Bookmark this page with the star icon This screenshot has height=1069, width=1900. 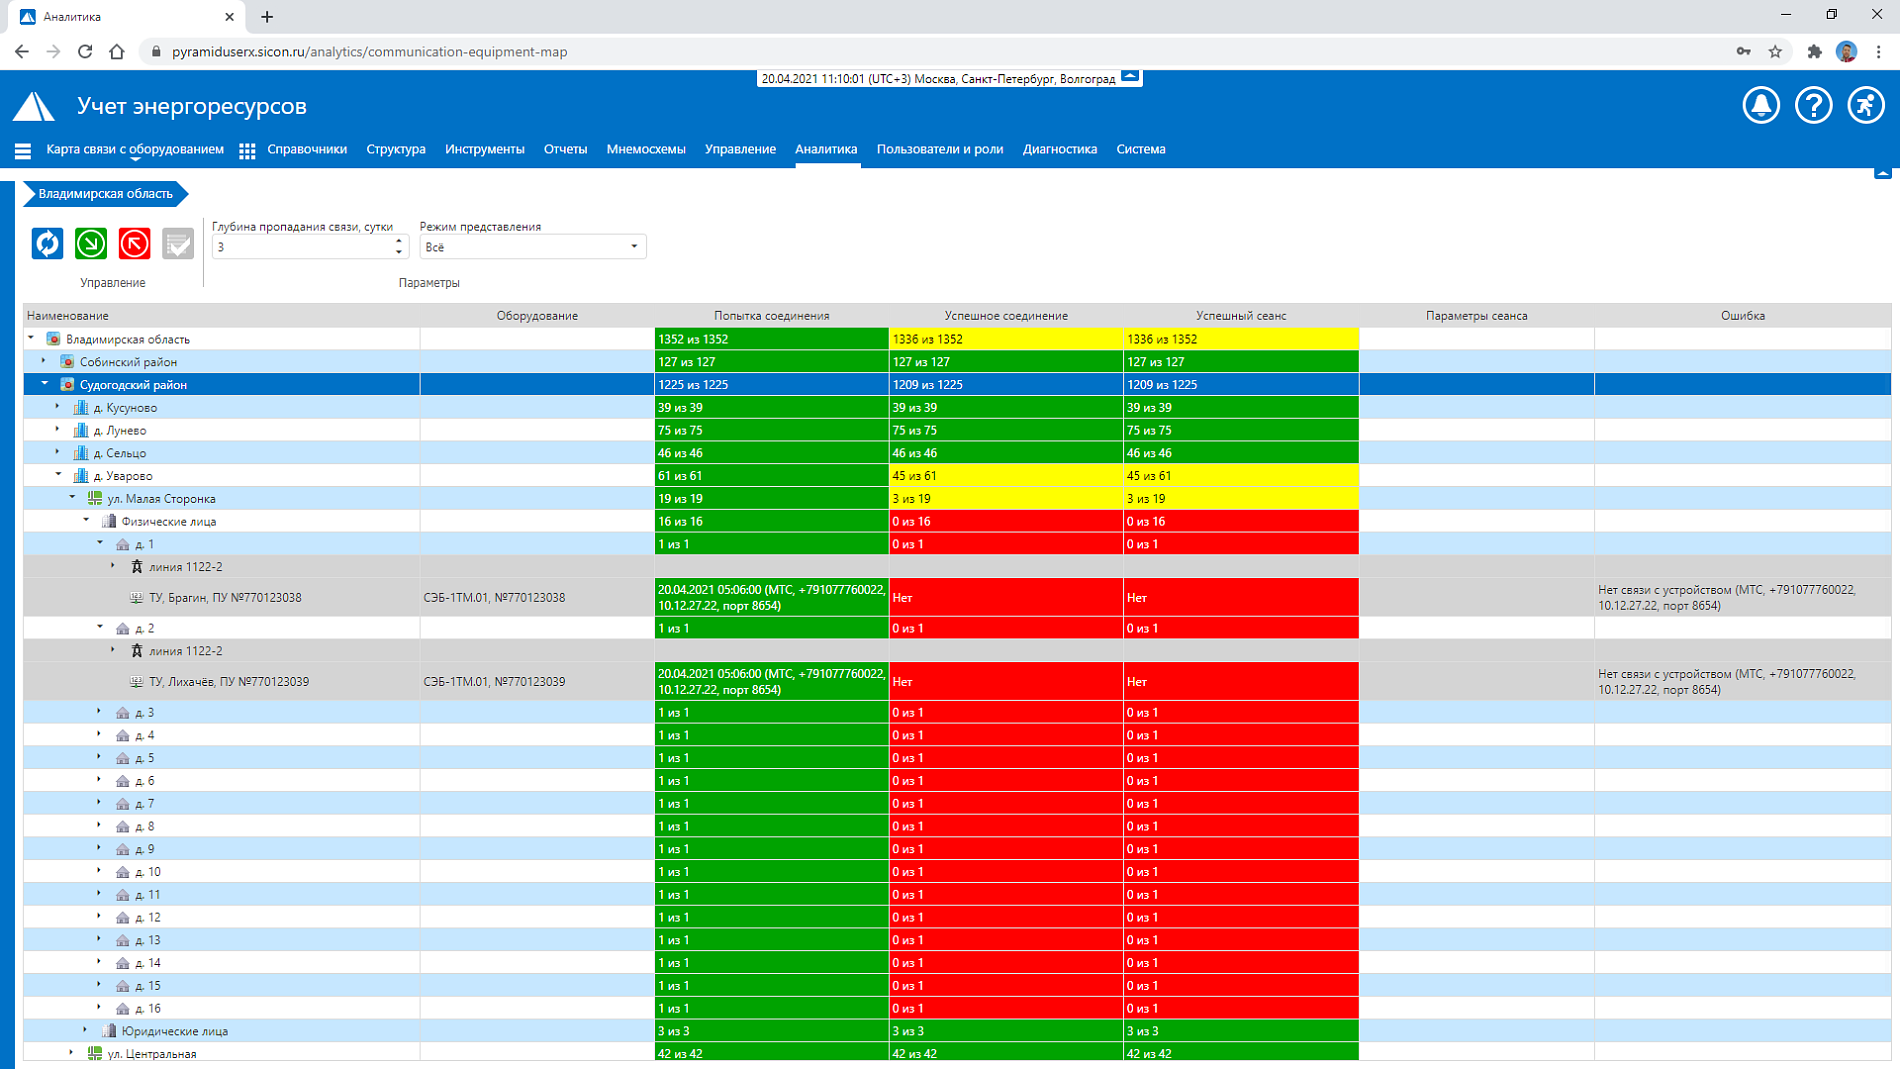point(1775,52)
